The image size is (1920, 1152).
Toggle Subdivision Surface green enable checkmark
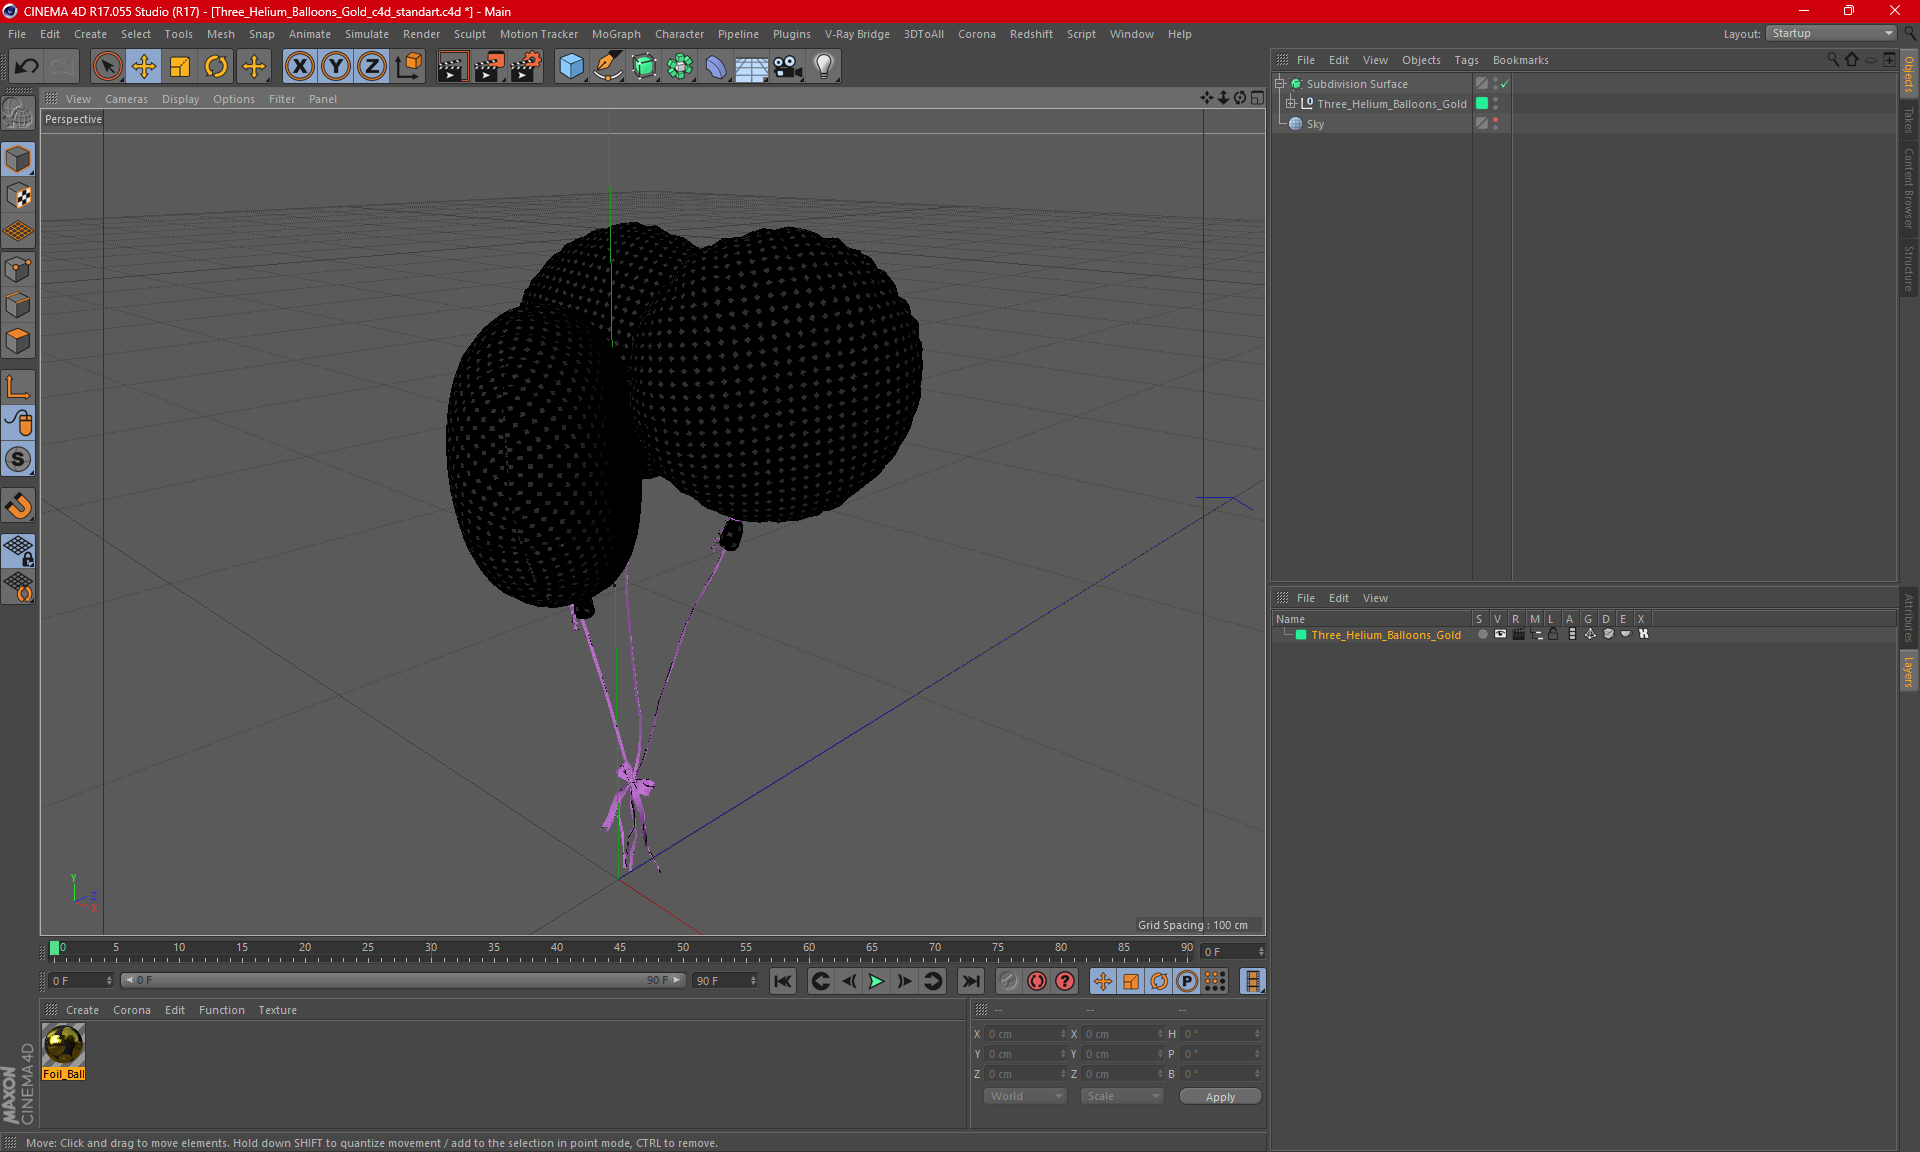pos(1504,84)
